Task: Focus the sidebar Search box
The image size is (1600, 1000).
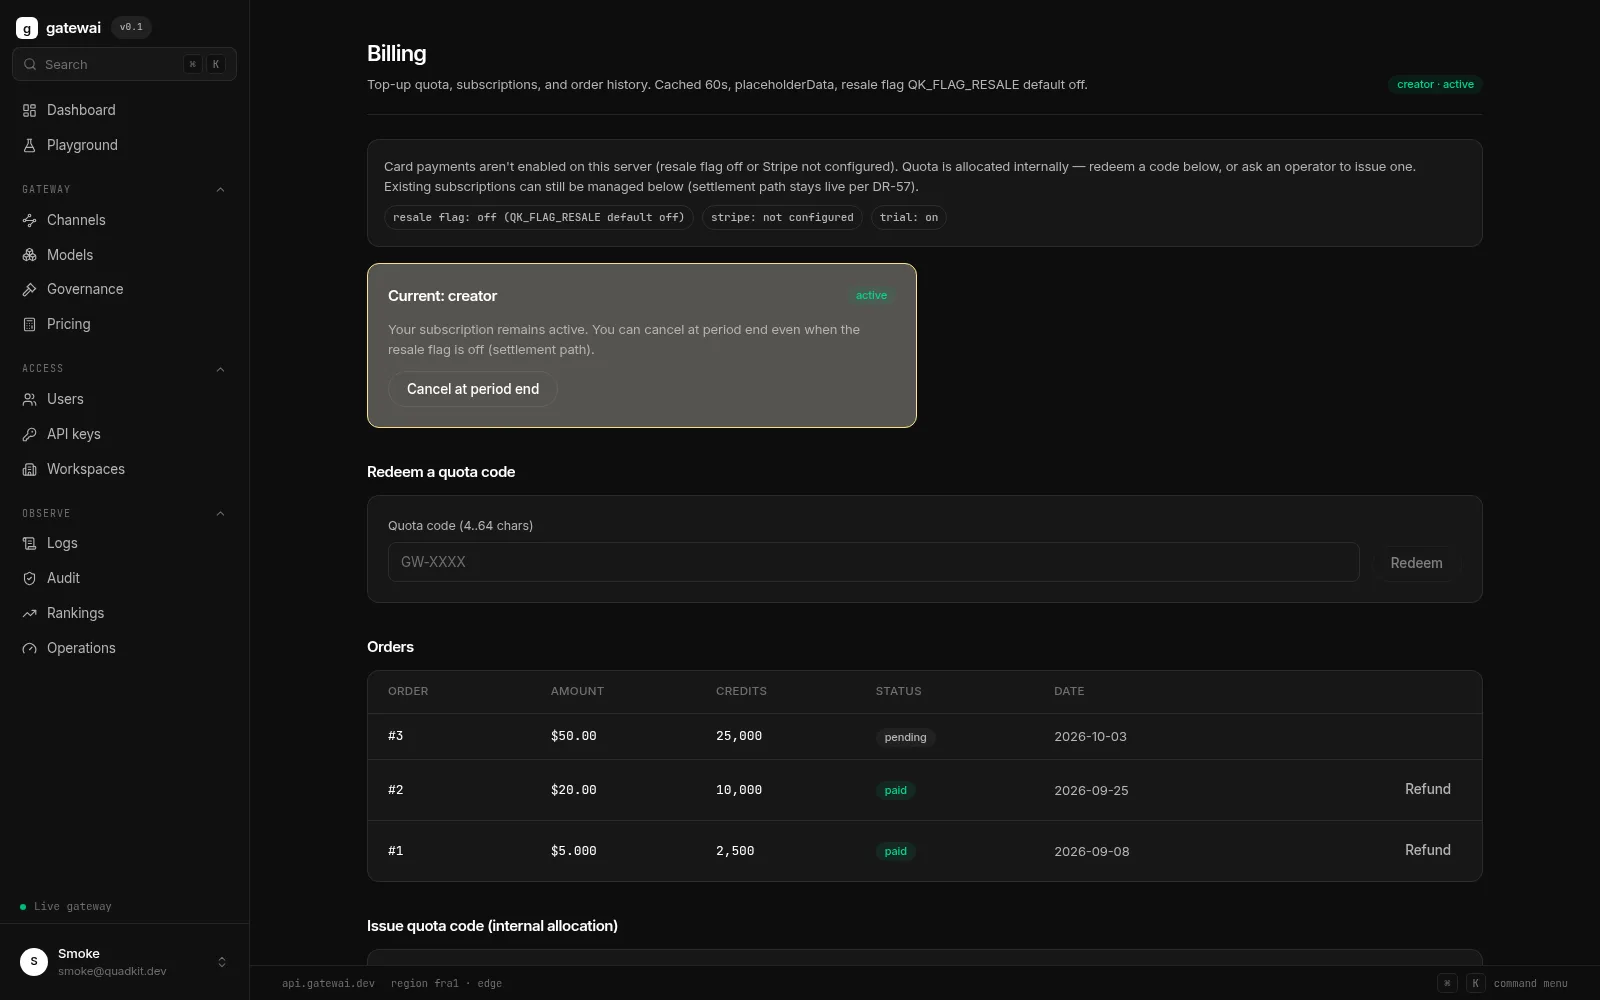Action: (x=124, y=64)
